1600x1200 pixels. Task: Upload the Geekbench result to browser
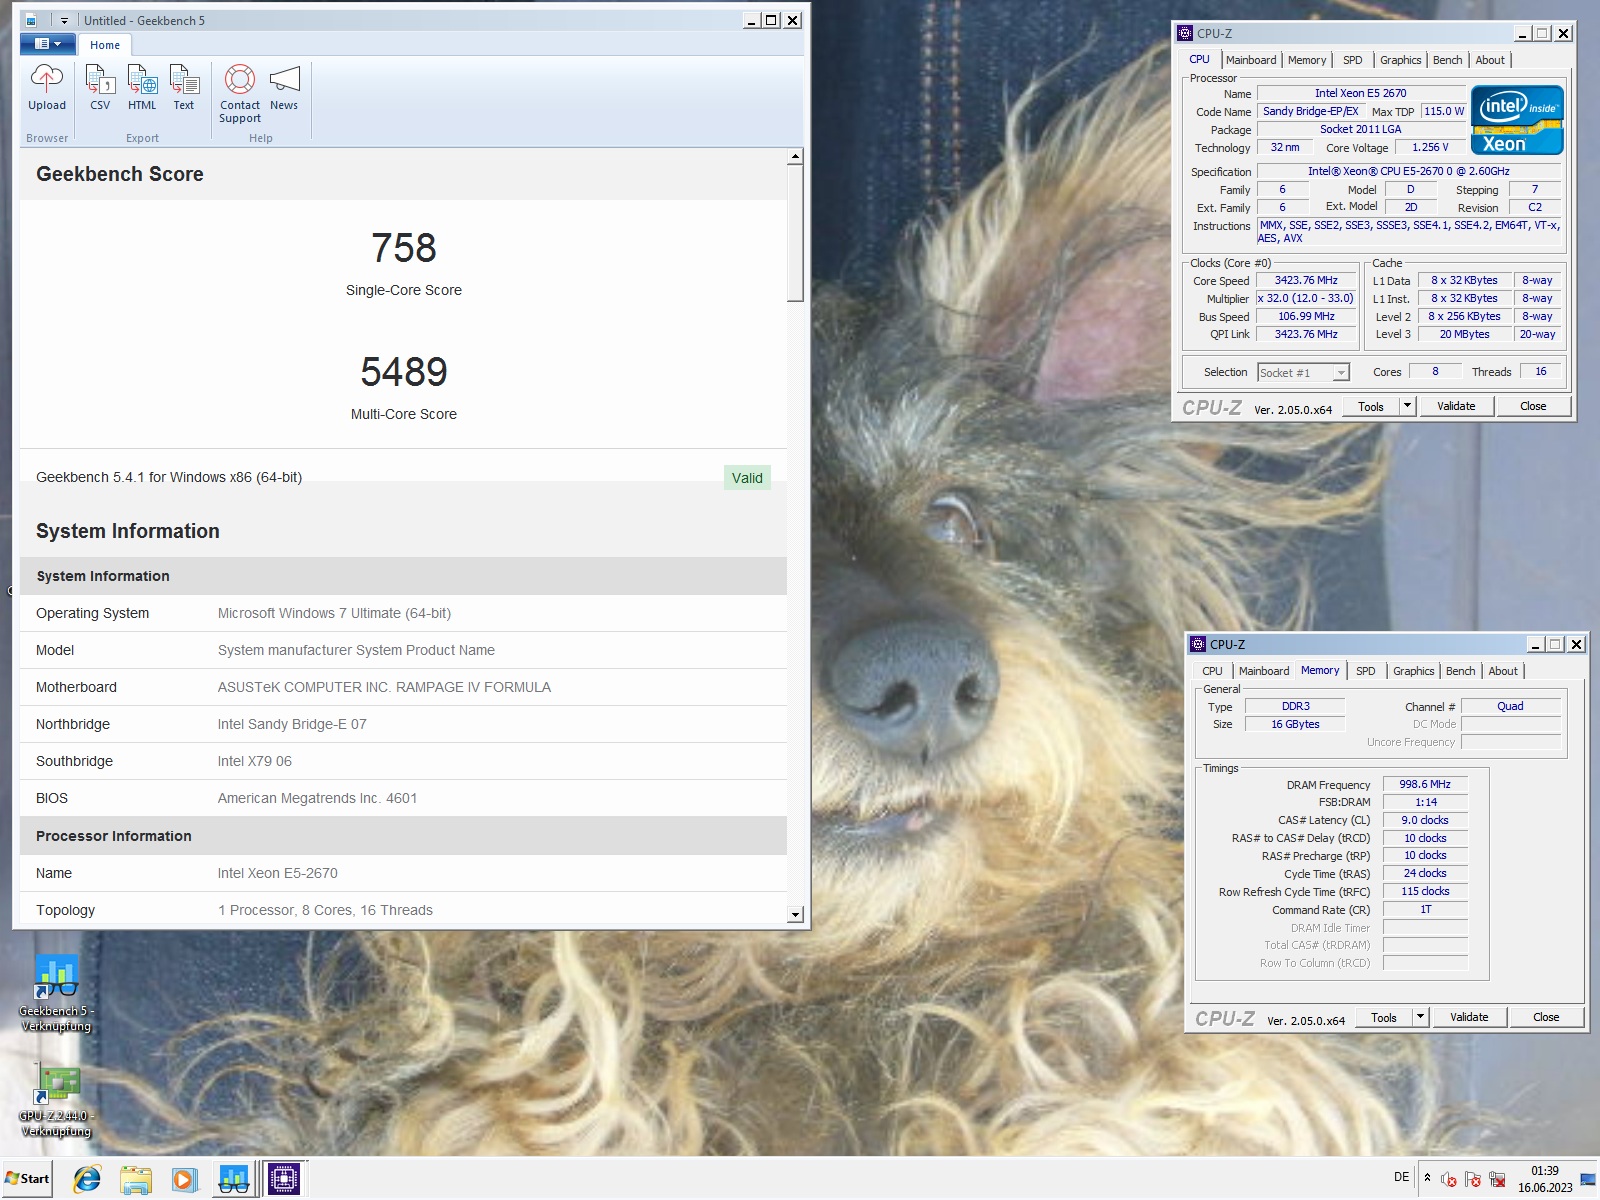click(47, 88)
